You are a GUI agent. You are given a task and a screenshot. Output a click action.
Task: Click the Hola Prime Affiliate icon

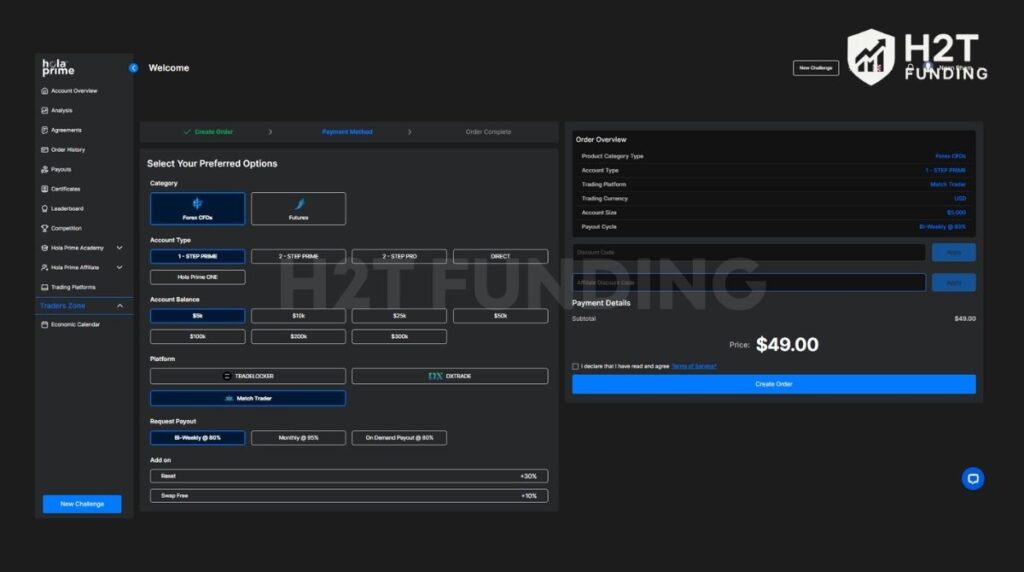(44, 267)
